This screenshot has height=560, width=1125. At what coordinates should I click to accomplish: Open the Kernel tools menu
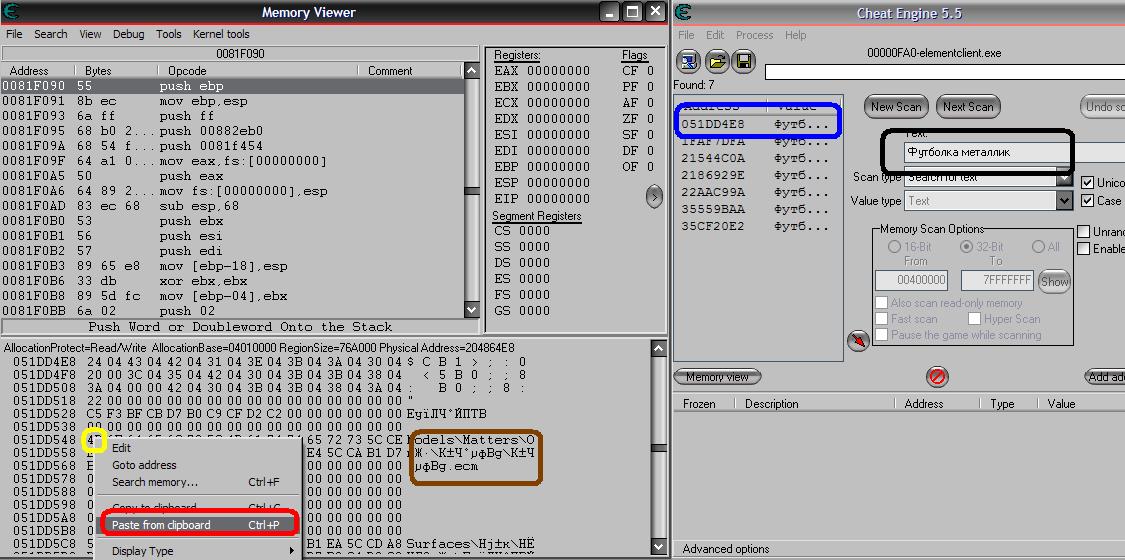(x=221, y=34)
